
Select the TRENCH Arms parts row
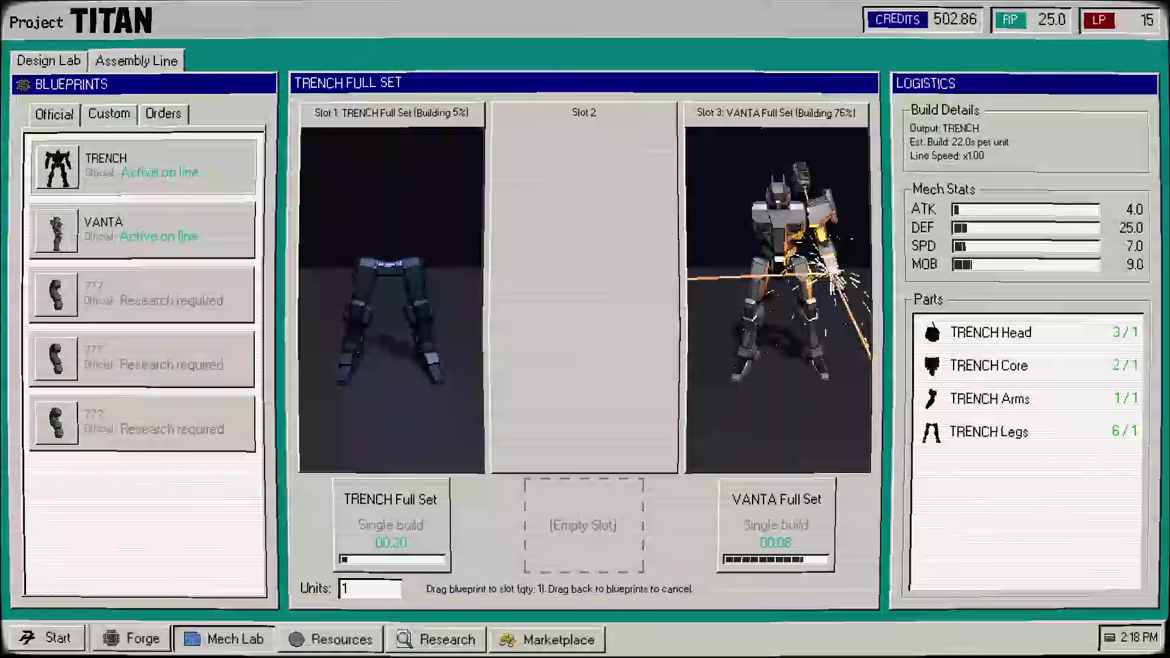tap(1028, 398)
